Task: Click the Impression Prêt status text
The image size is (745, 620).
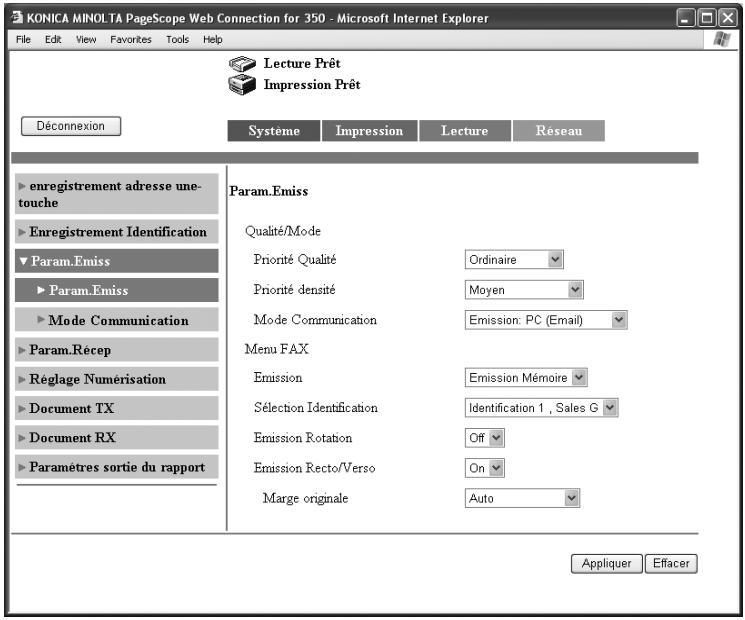Action: [x=312, y=85]
